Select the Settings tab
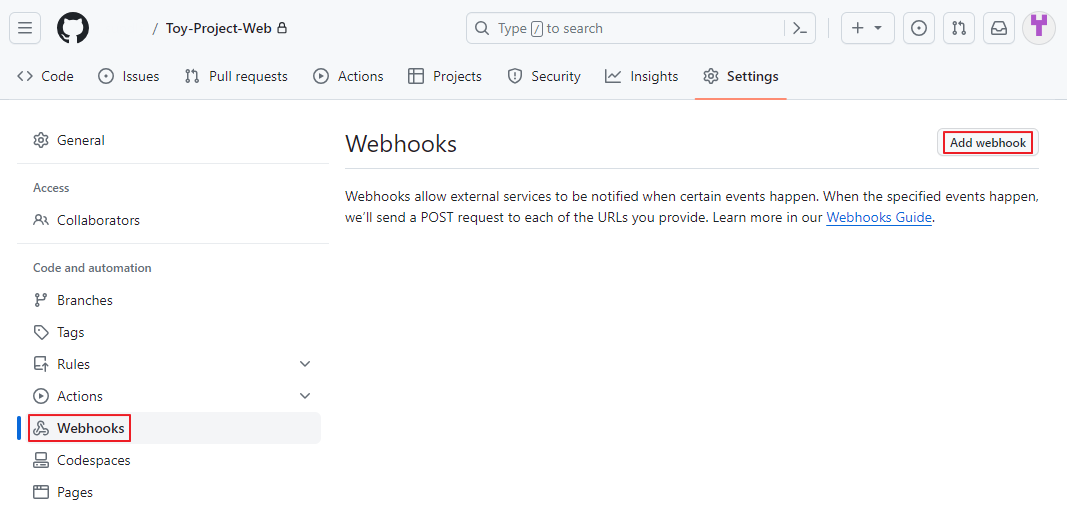Viewport: 1067px width, 506px height. click(x=740, y=76)
